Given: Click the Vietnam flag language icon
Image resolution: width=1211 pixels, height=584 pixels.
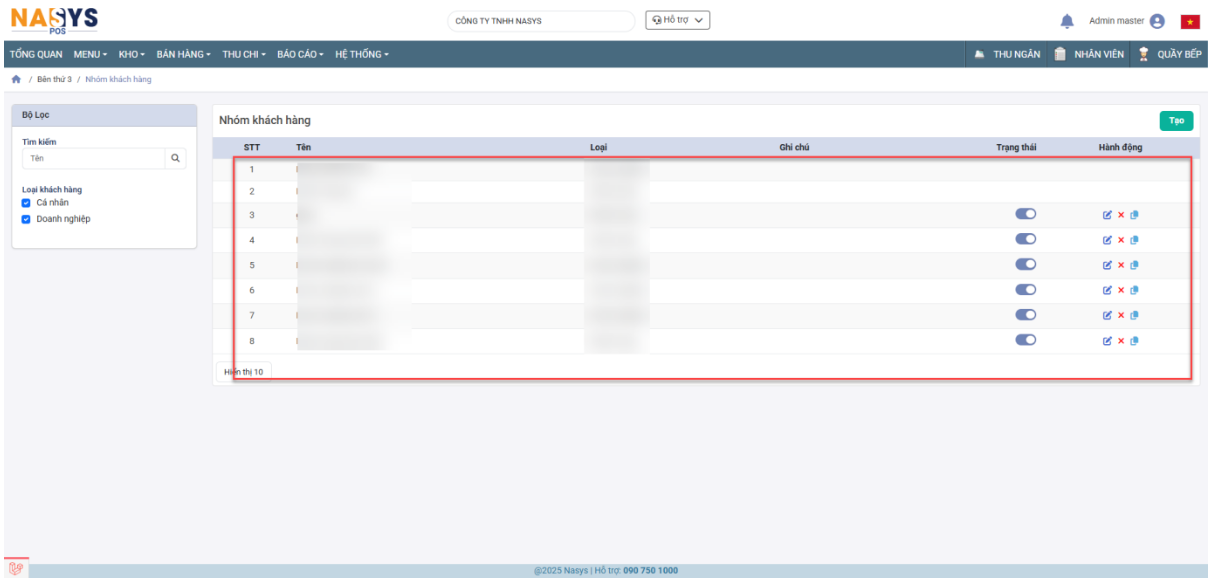Looking at the screenshot, I should [1189, 21].
